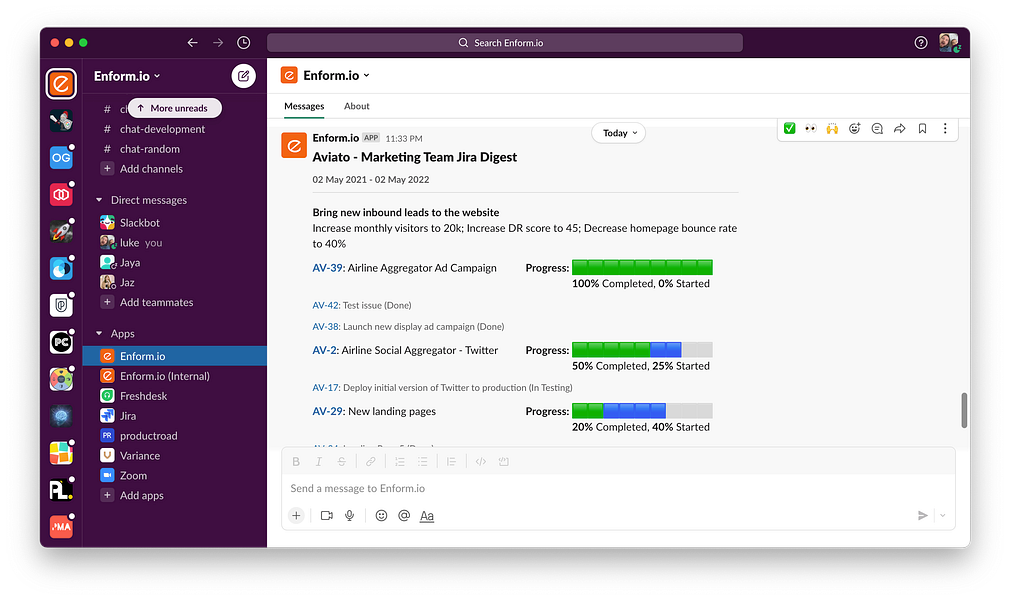Go back with the left arrow
Screen dimensions: 1010x600
[x=192, y=43]
